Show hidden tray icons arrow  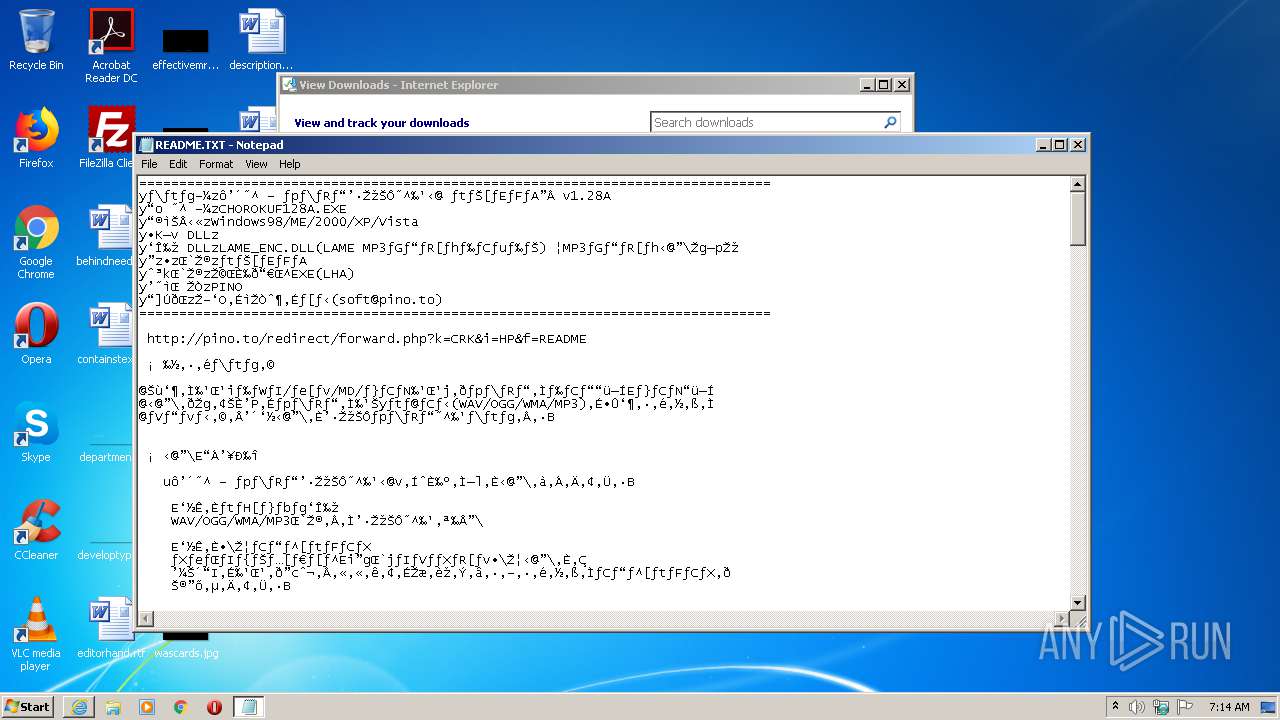[x=1115, y=707]
